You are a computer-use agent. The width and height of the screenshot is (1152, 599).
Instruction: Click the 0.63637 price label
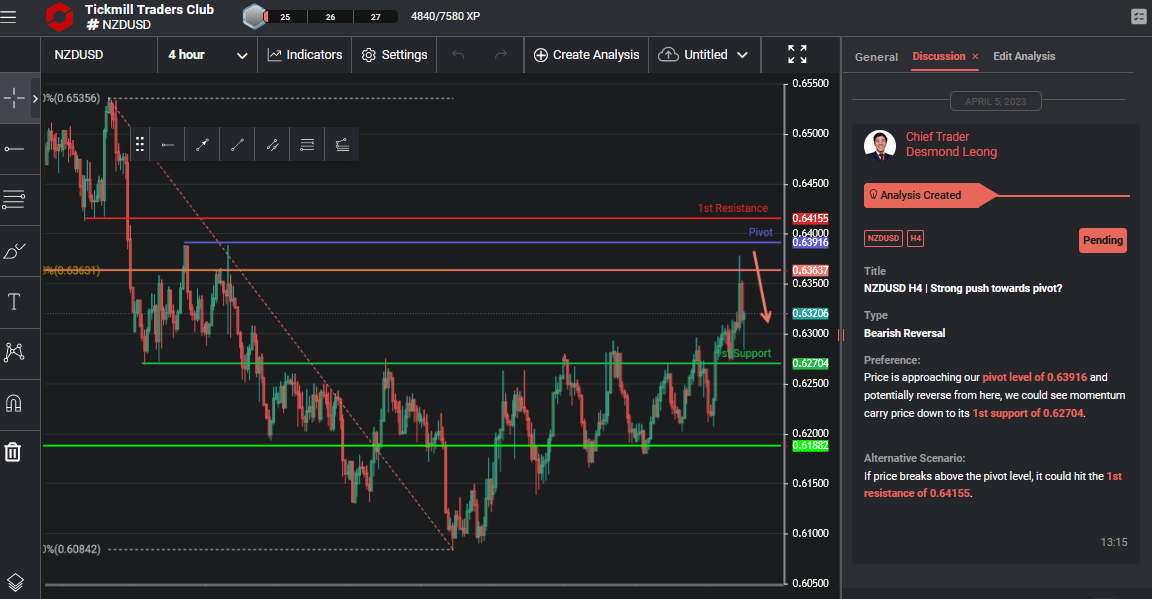click(810, 270)
